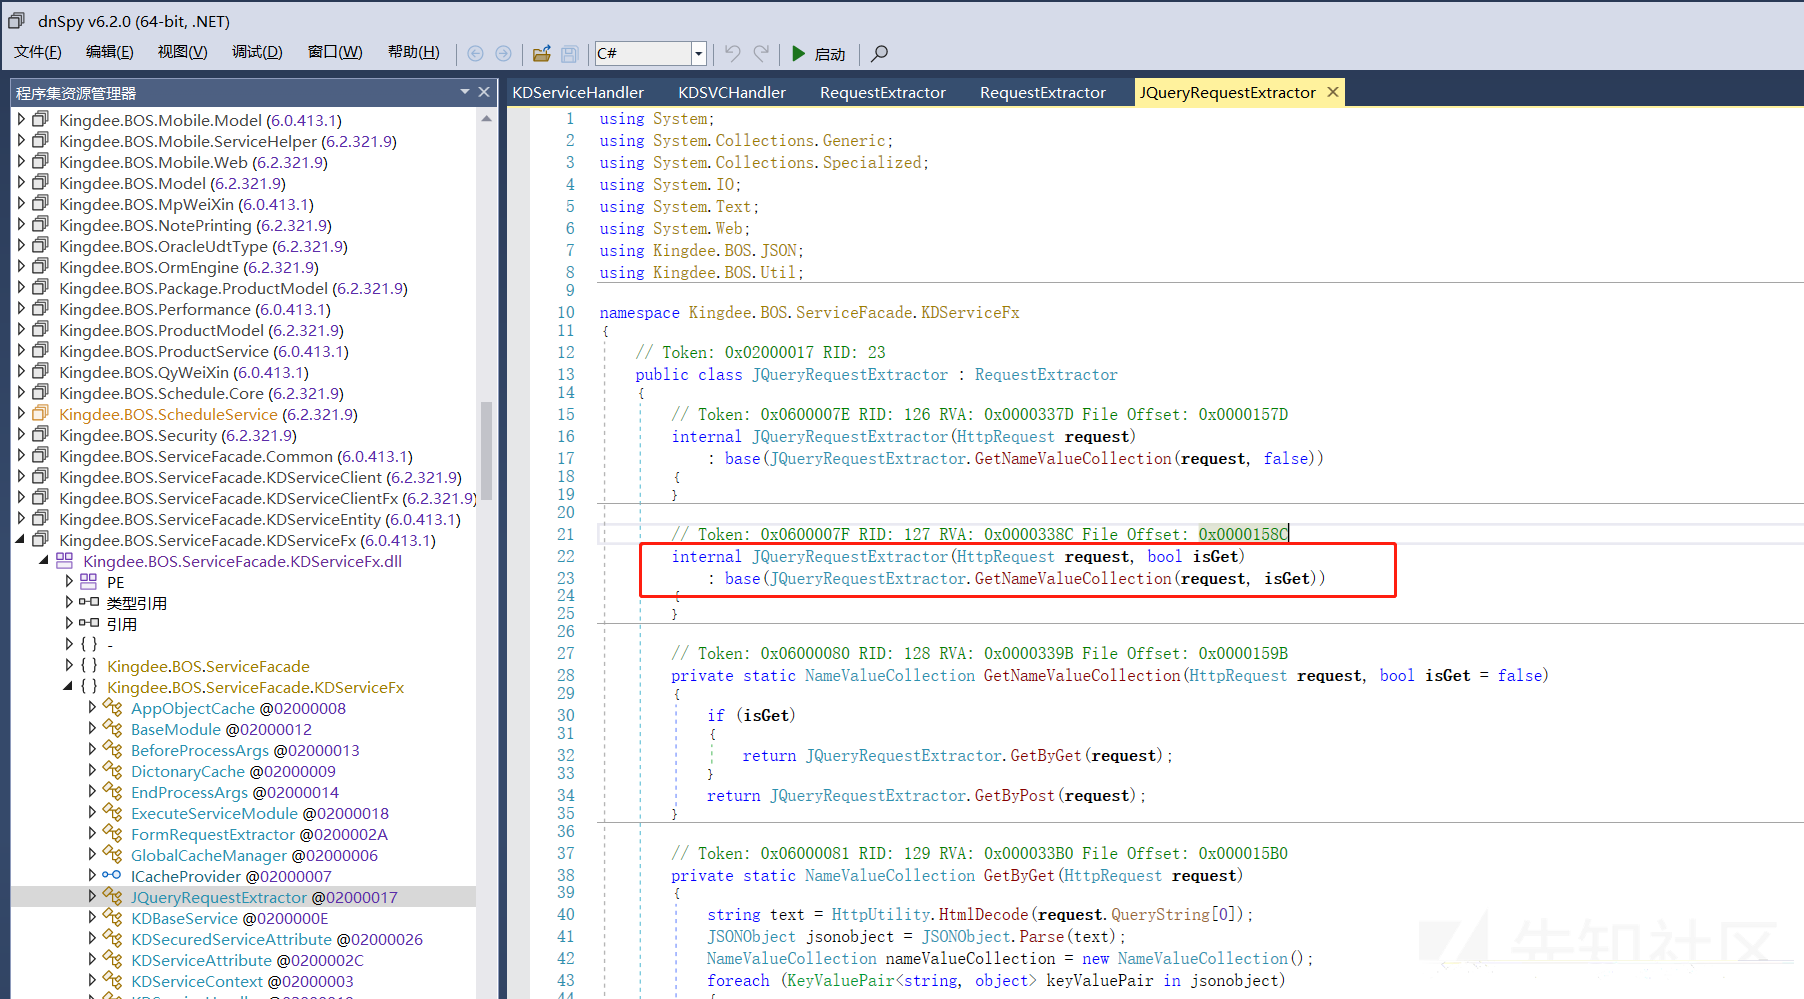Click the assembly tree vertical scrollbar thumb
Screen dimensions: 1804x999
click(x=486, y=450)
